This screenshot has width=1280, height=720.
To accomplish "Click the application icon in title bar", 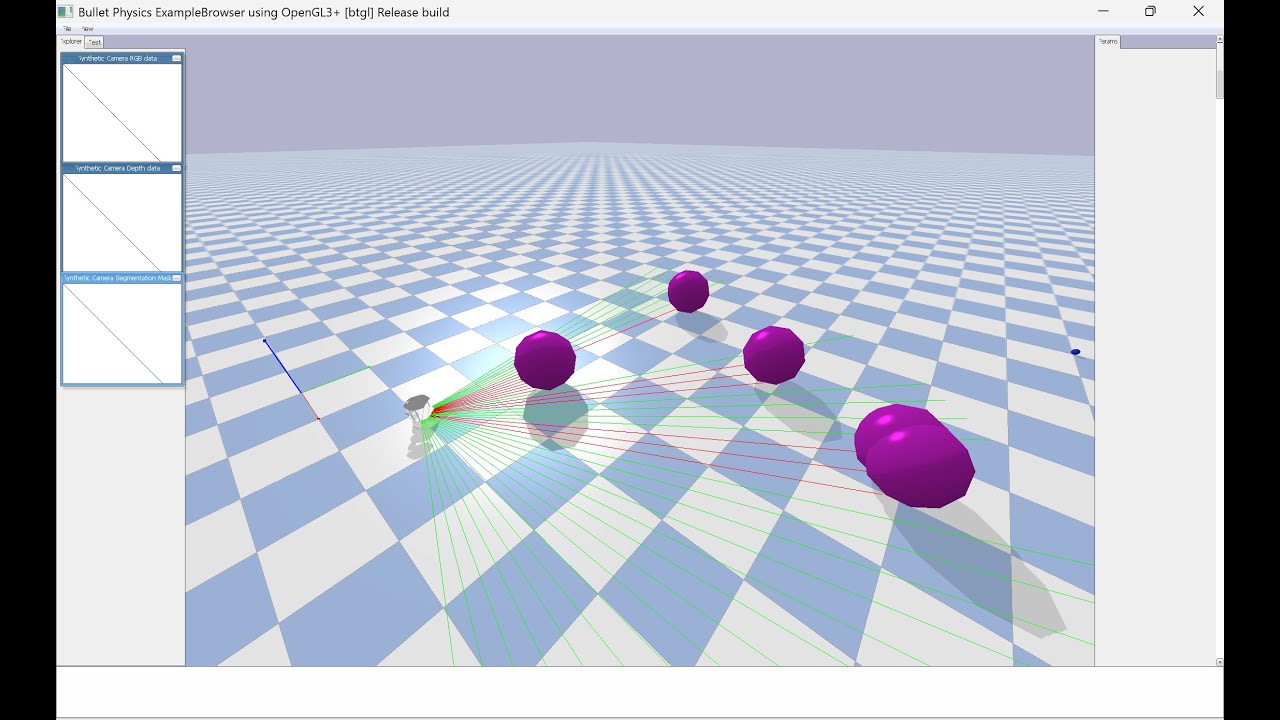I will 65,12.
